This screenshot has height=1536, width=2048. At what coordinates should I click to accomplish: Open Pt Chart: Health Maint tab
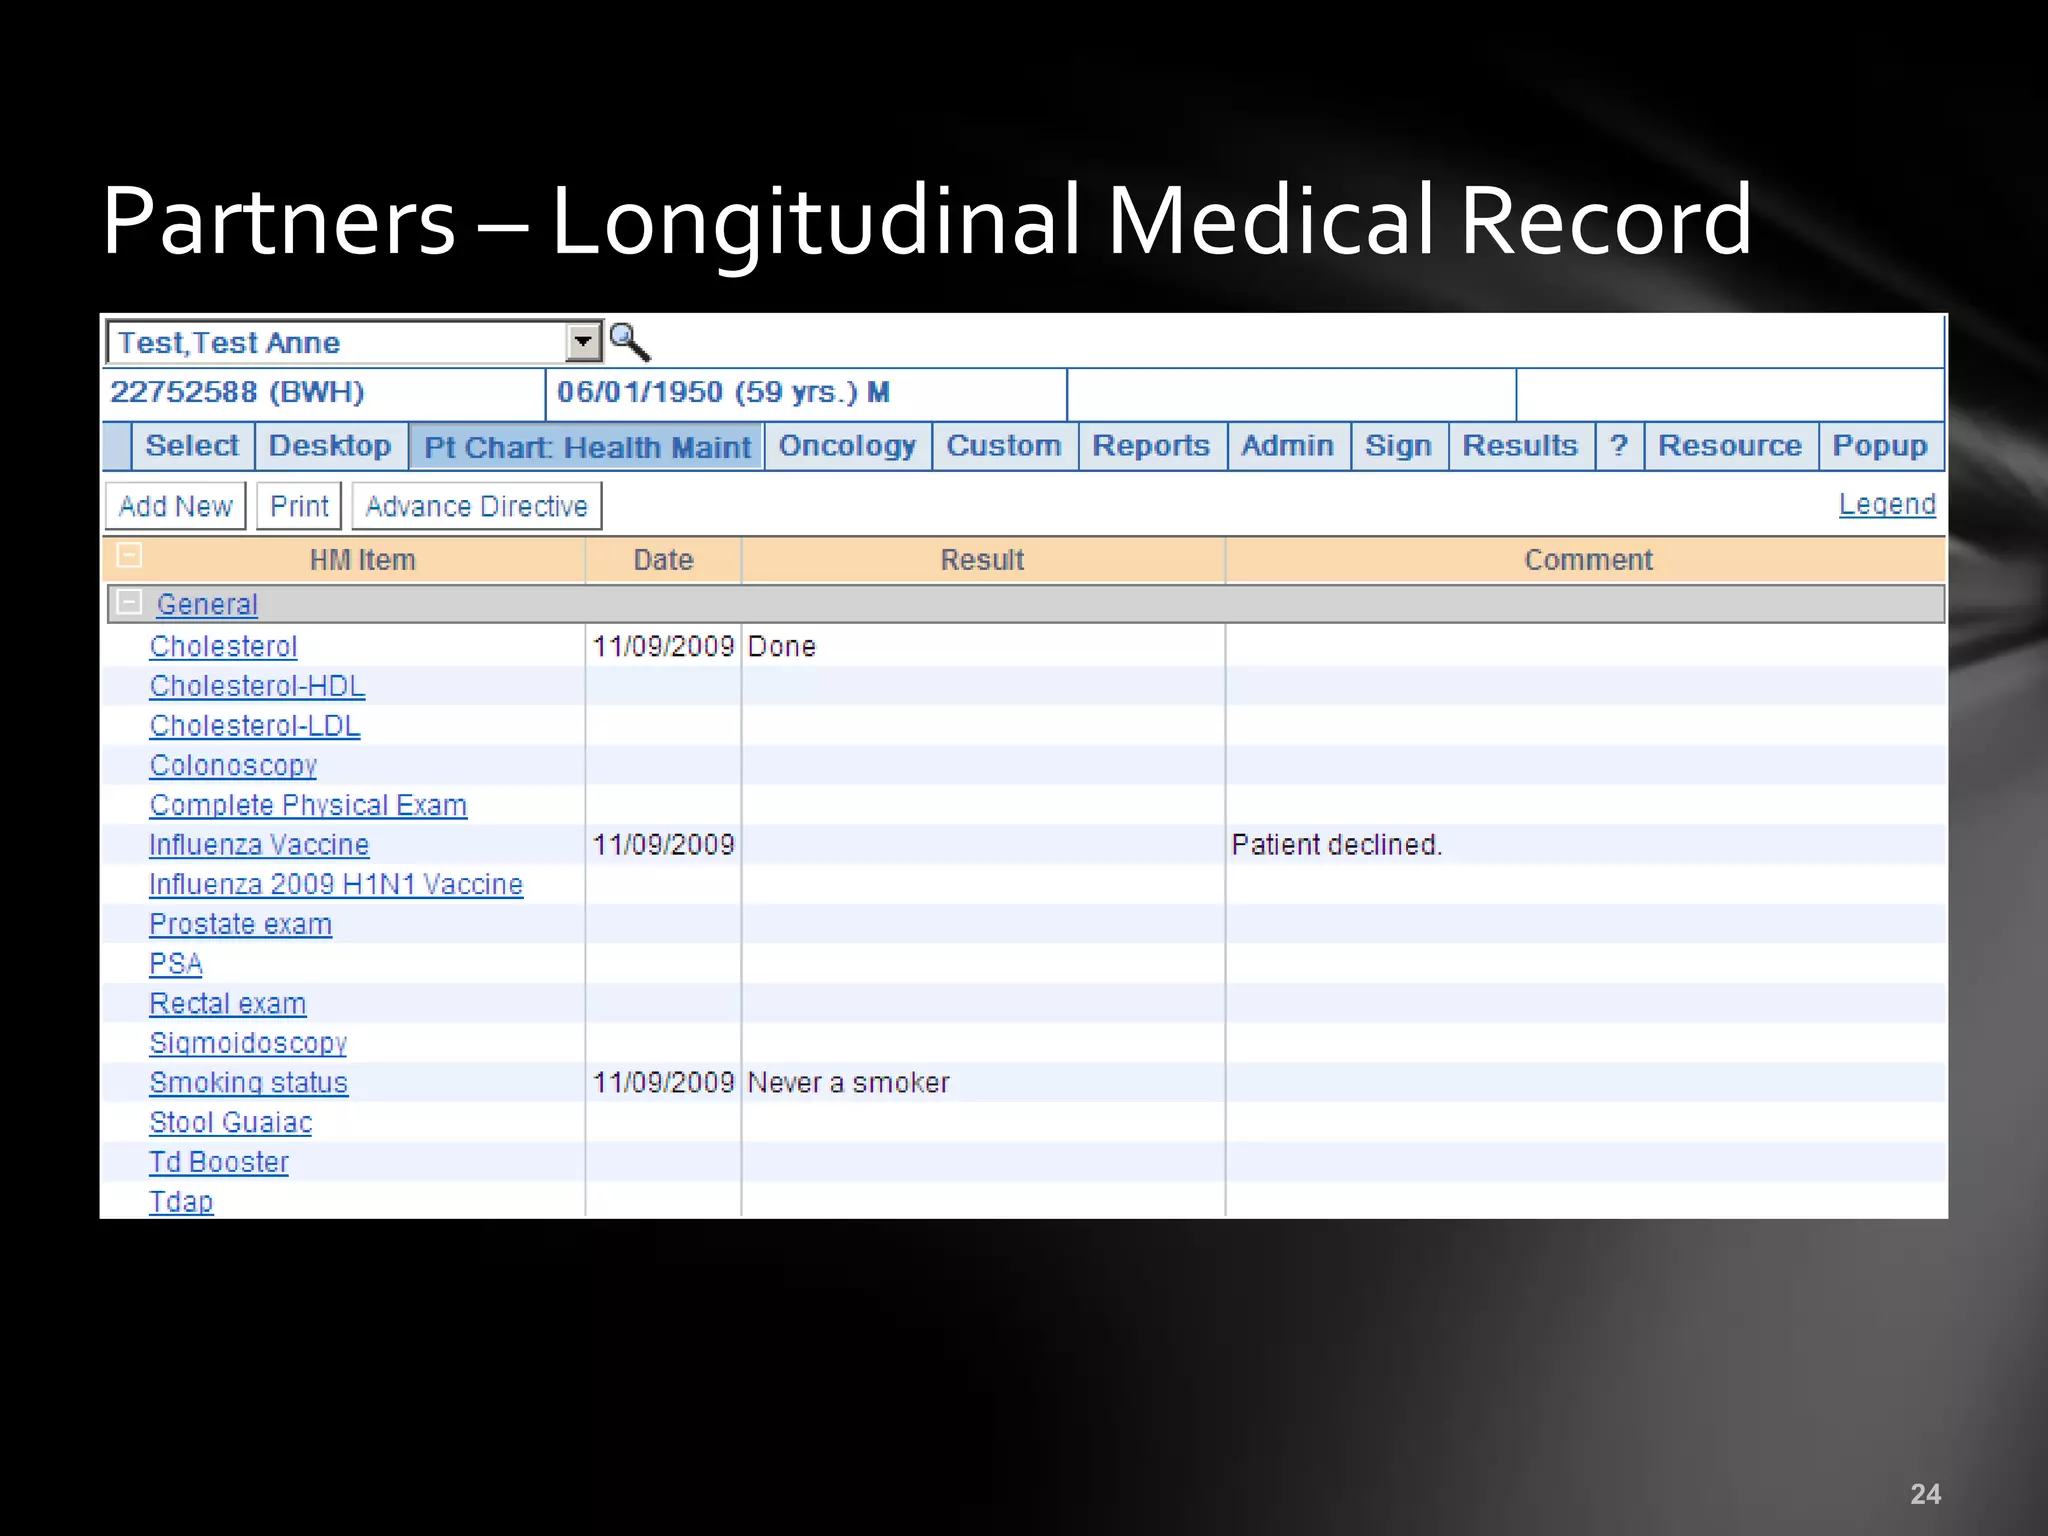(587, 447)
